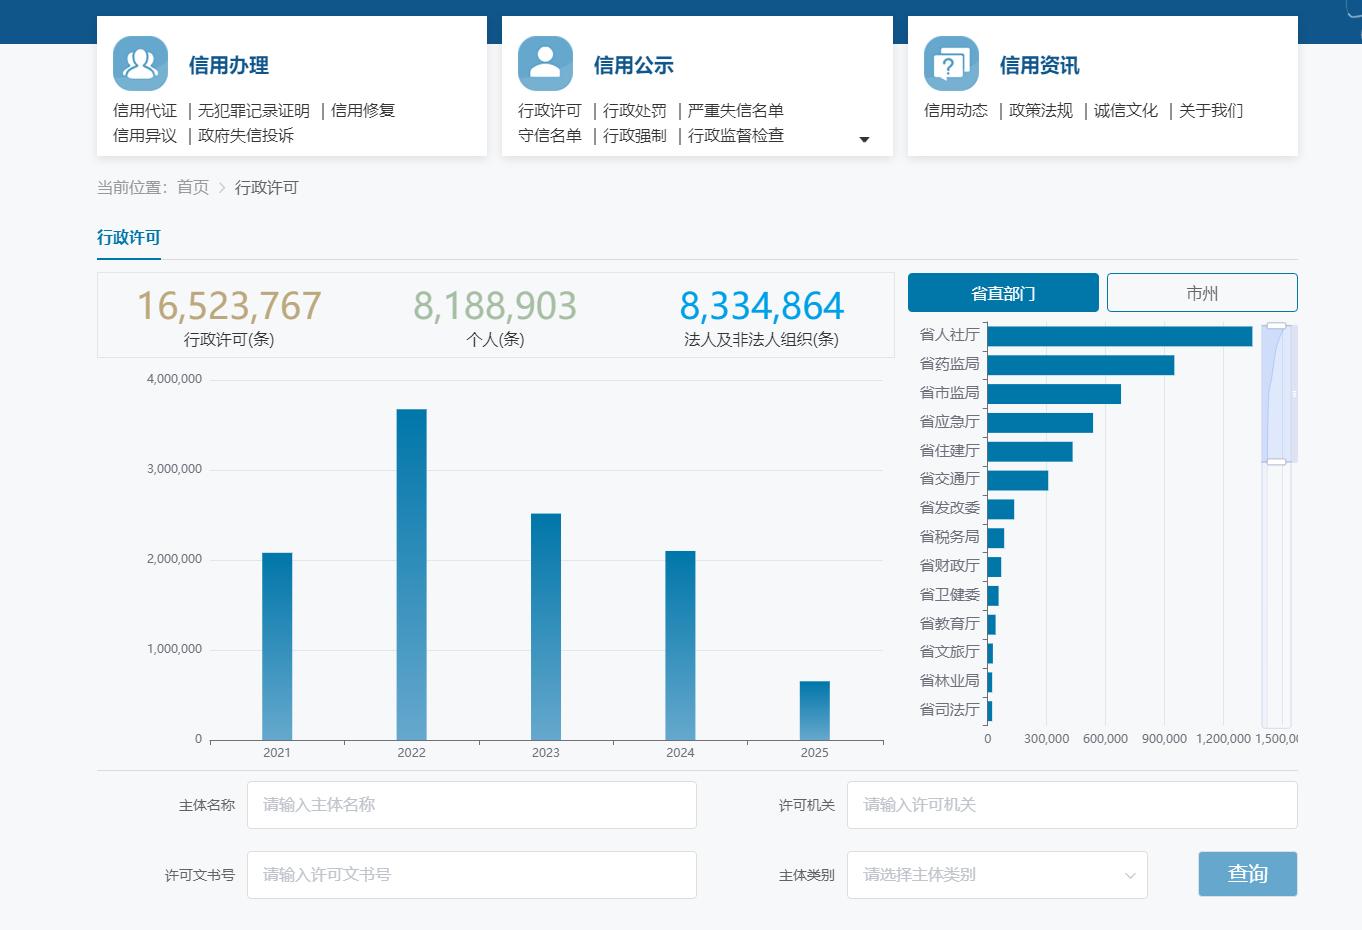
Task: Select the 省直部门 tab
Action: tap(1002, 293)
